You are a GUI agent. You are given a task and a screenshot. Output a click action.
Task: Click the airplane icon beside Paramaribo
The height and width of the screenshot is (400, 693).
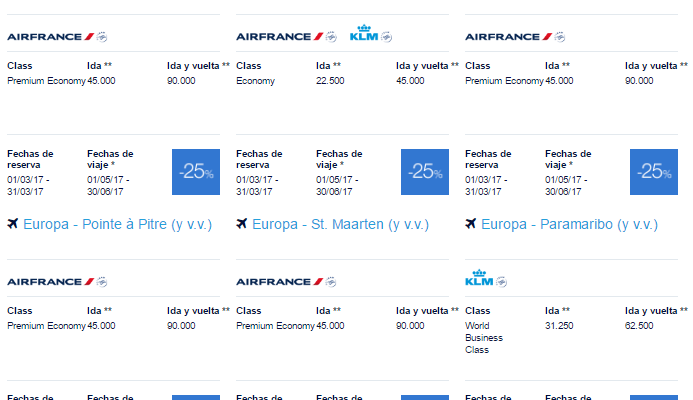pyautogui.click(x=471, y=224)
